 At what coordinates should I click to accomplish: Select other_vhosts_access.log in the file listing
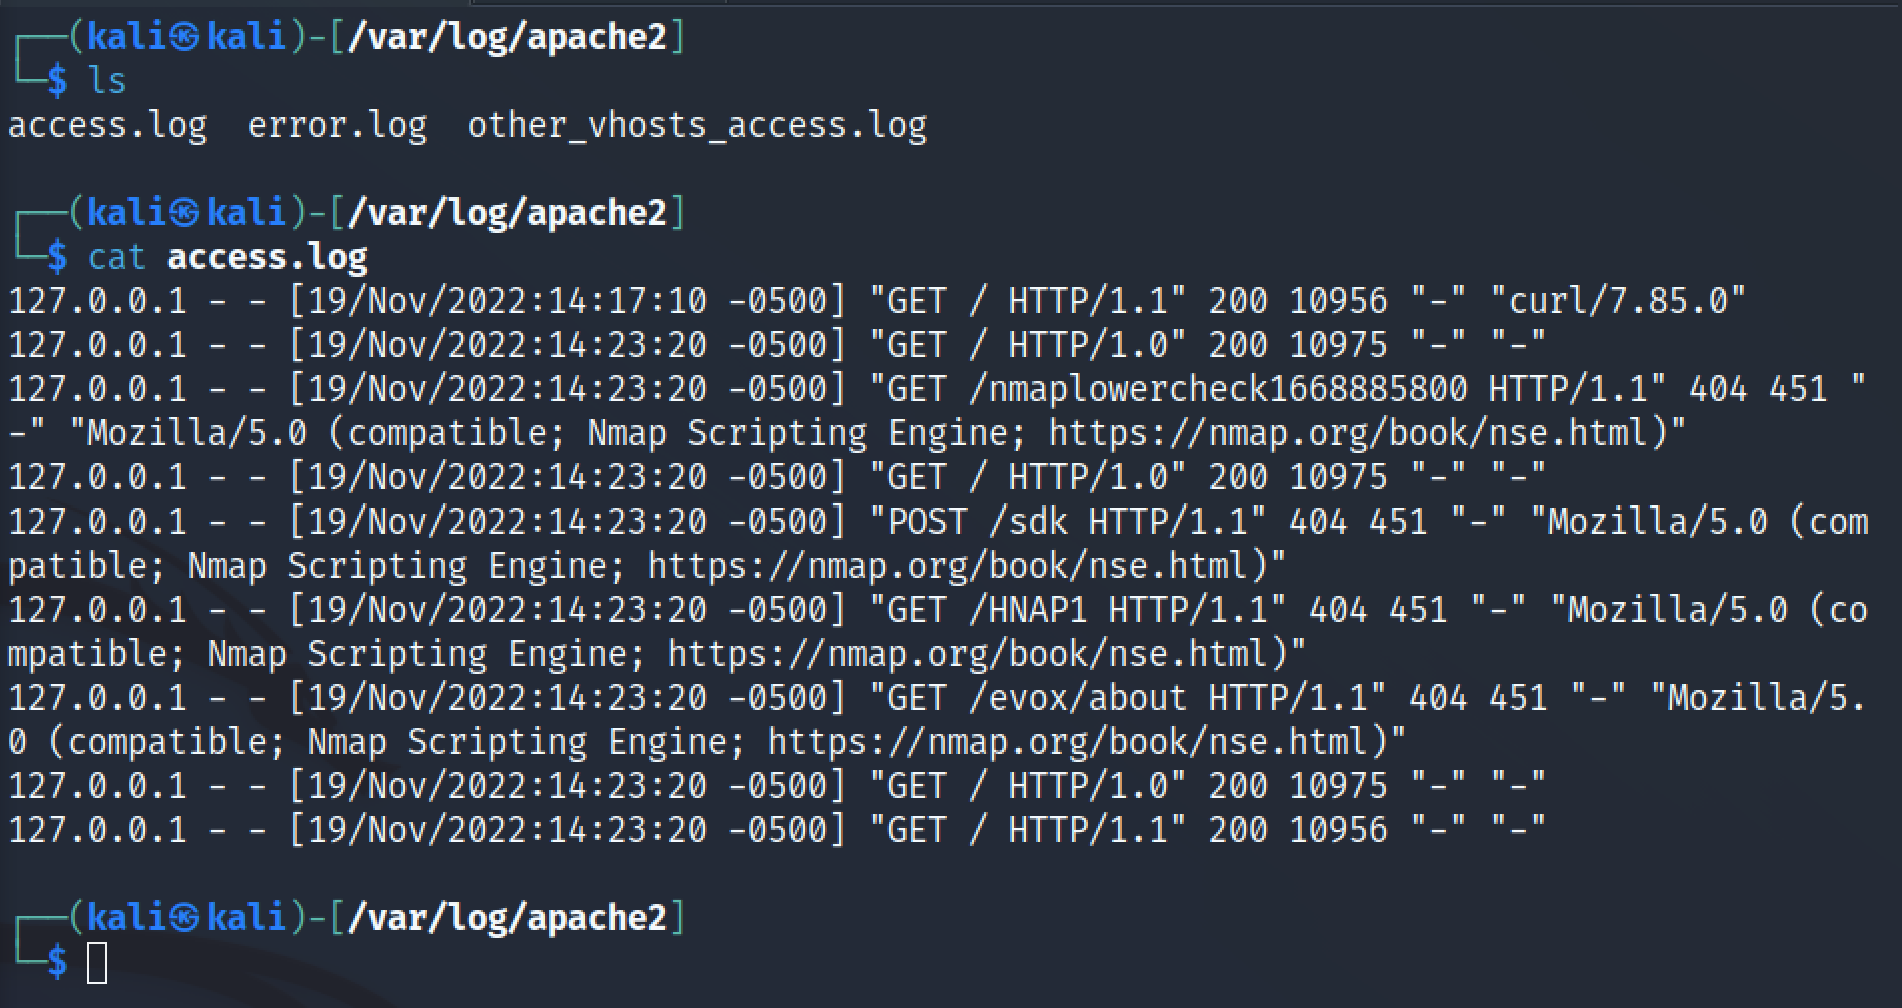(x=697, y=126)
